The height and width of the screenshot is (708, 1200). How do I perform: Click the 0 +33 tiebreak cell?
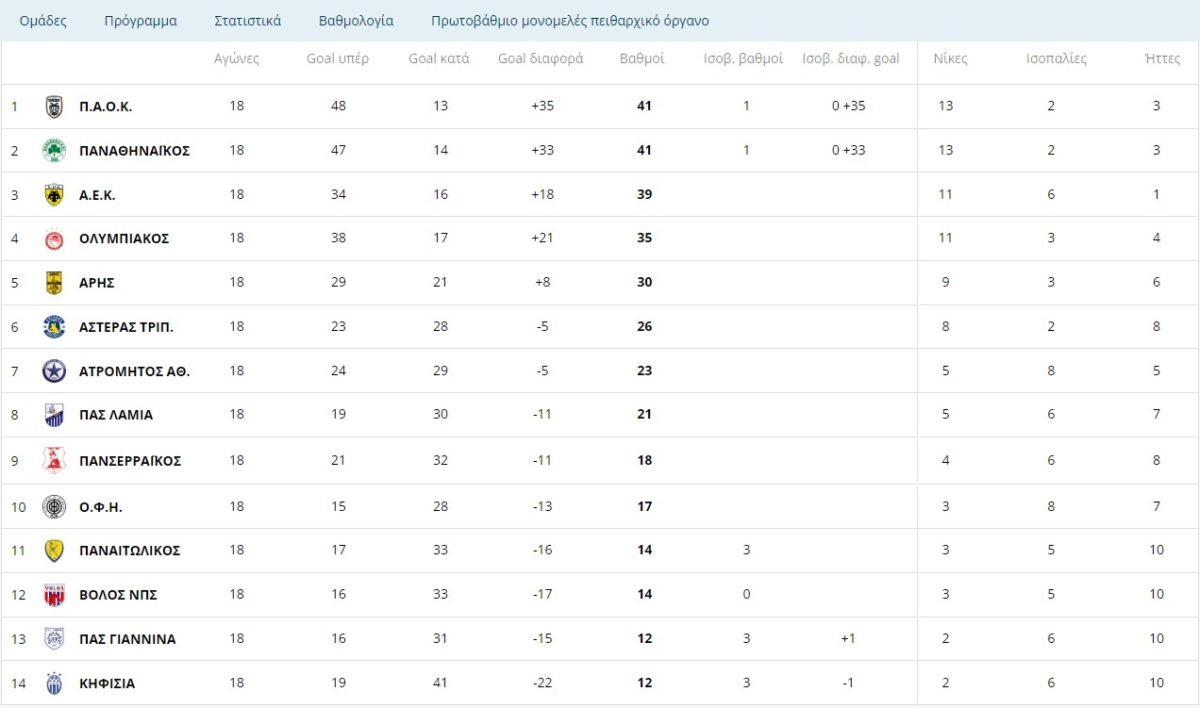(849, 150)
